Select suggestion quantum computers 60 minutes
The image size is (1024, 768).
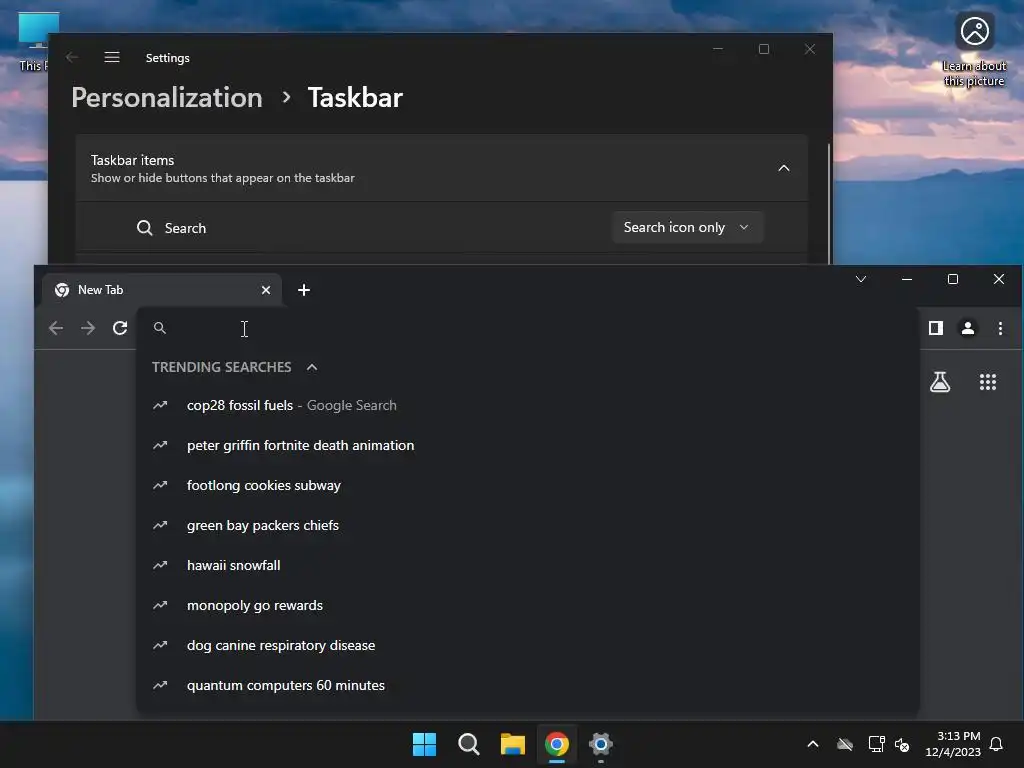coord(528,685)
